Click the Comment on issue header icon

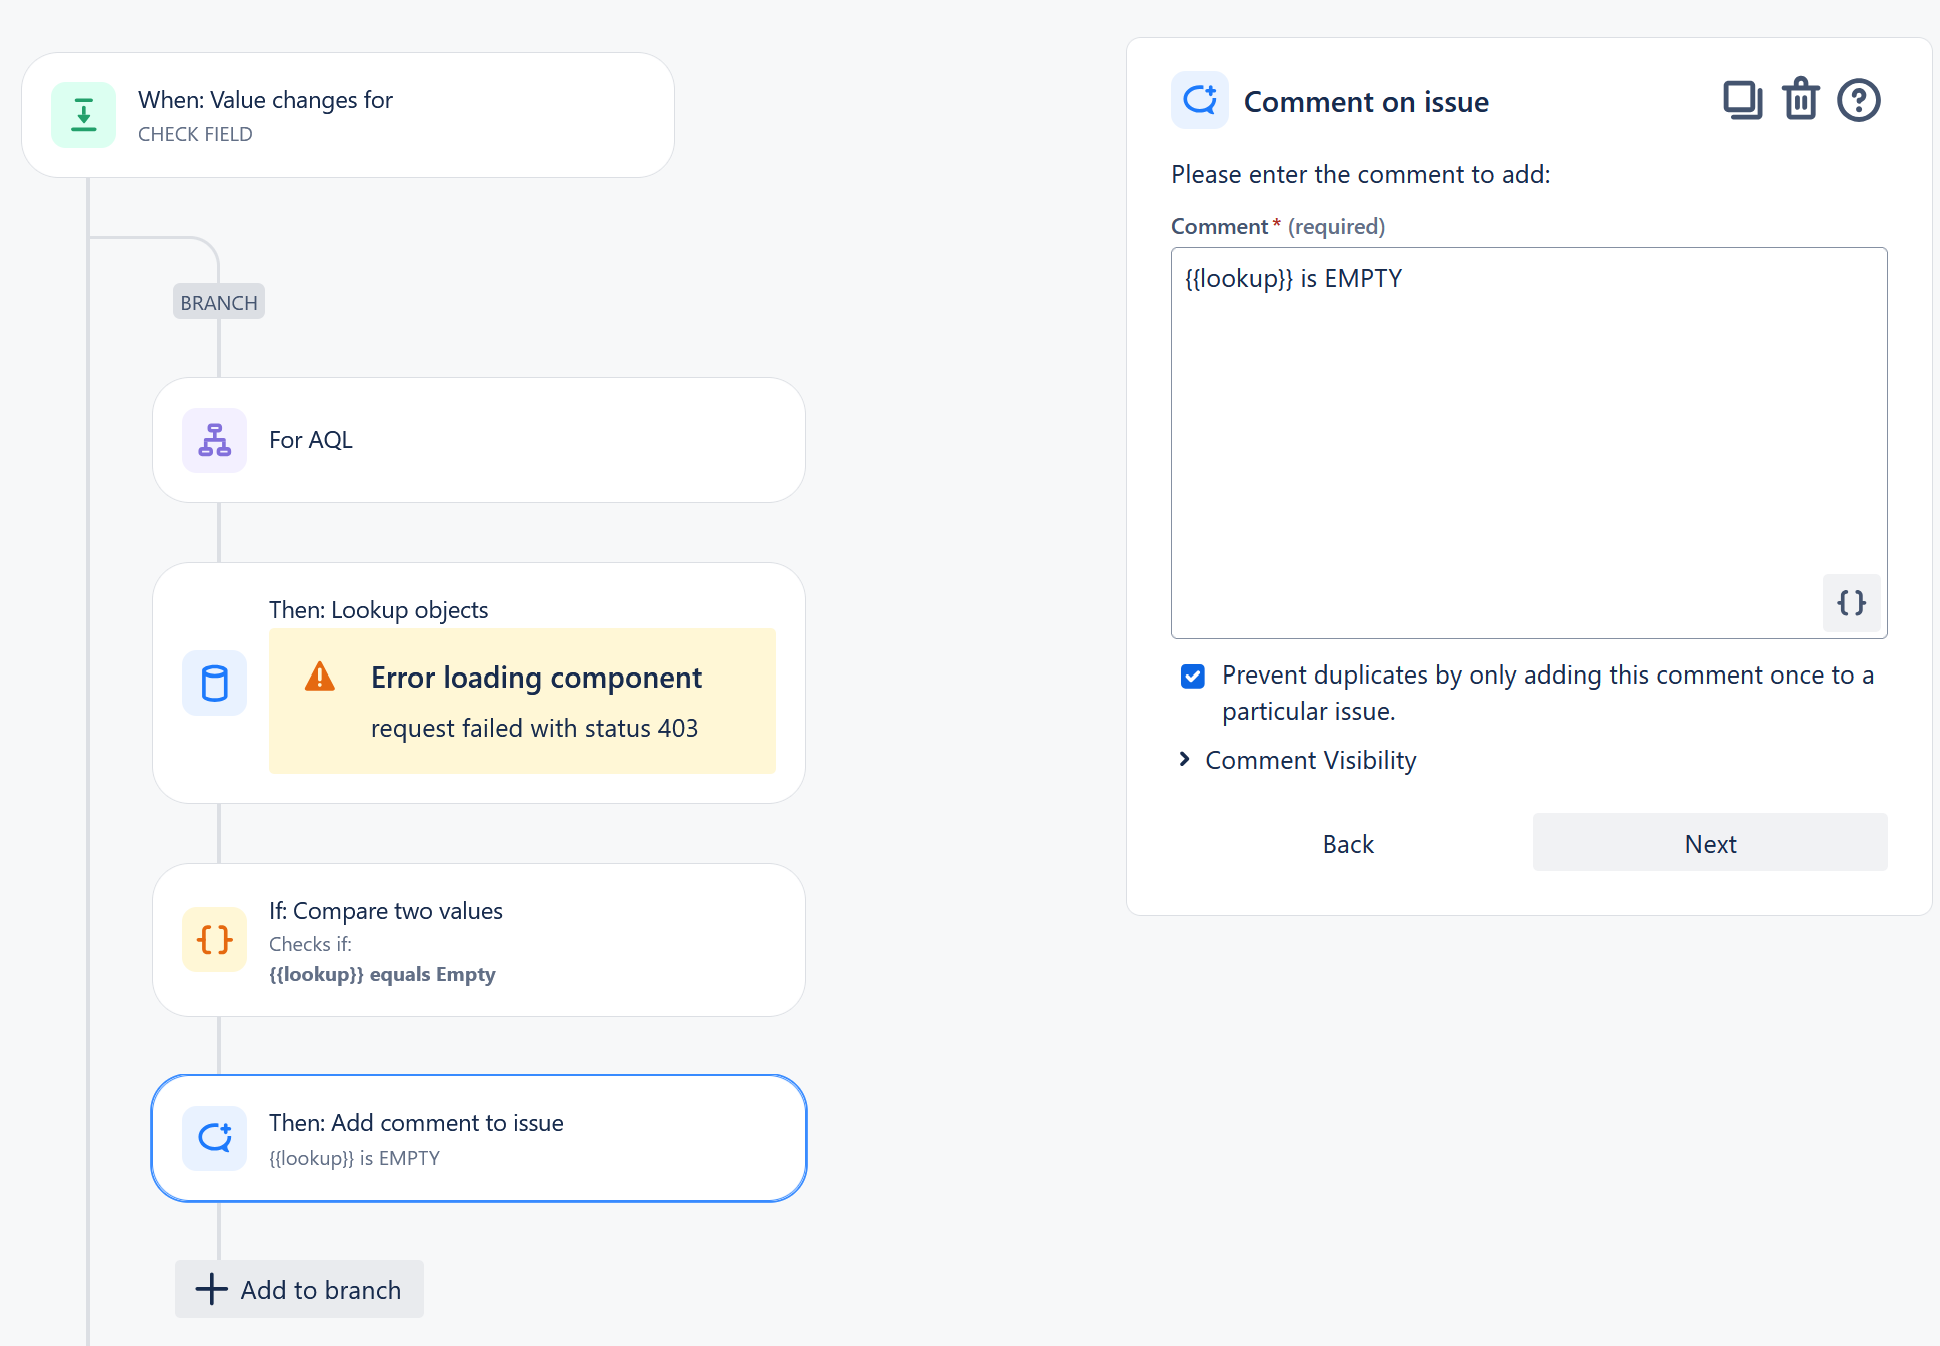pyautogui.click(x=1200, y=100)
